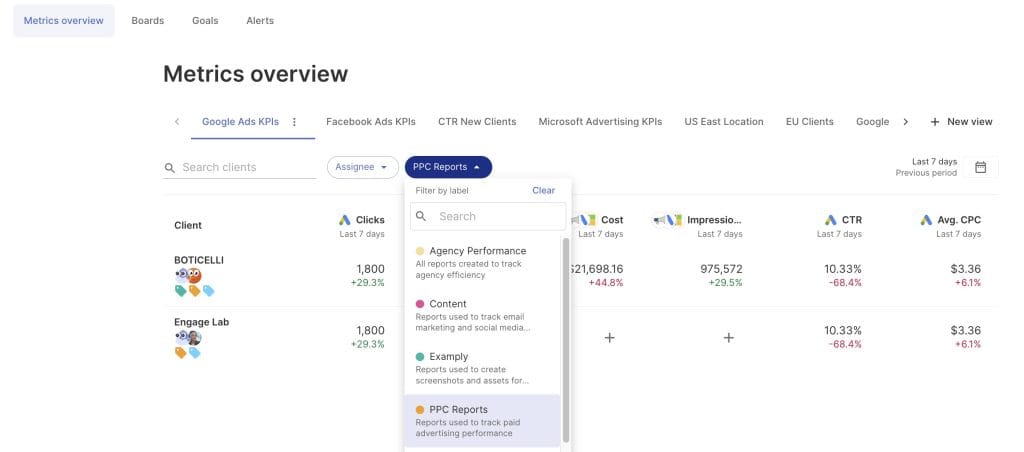Click BOTICELLI's purple robot avatar

click(x=181, y=276)
